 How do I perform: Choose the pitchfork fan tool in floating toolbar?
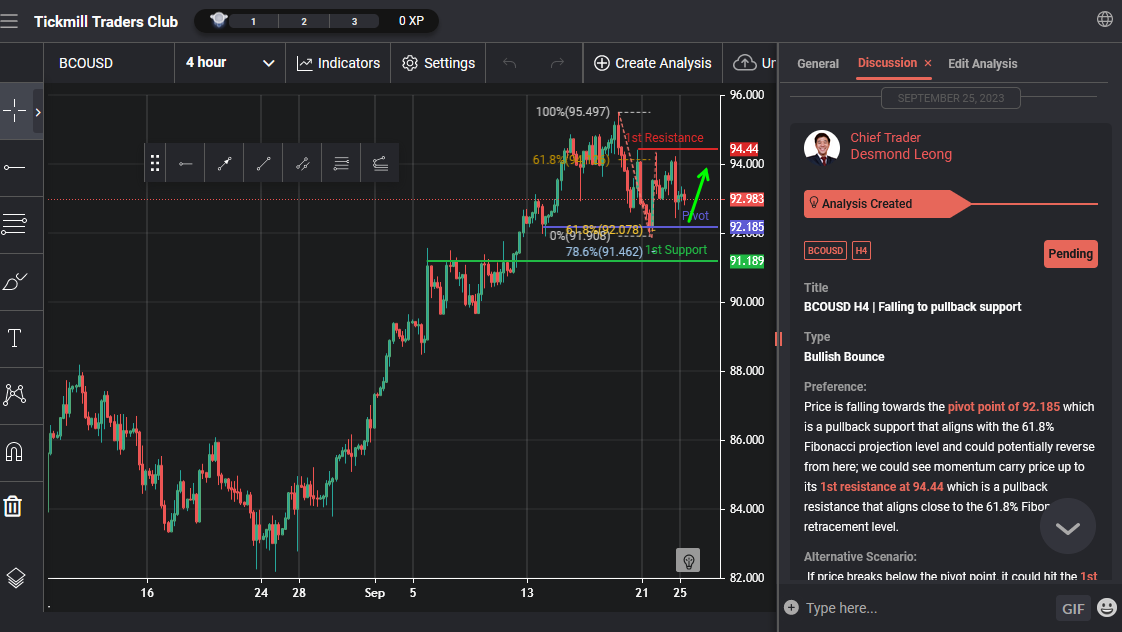click(380, 163)
